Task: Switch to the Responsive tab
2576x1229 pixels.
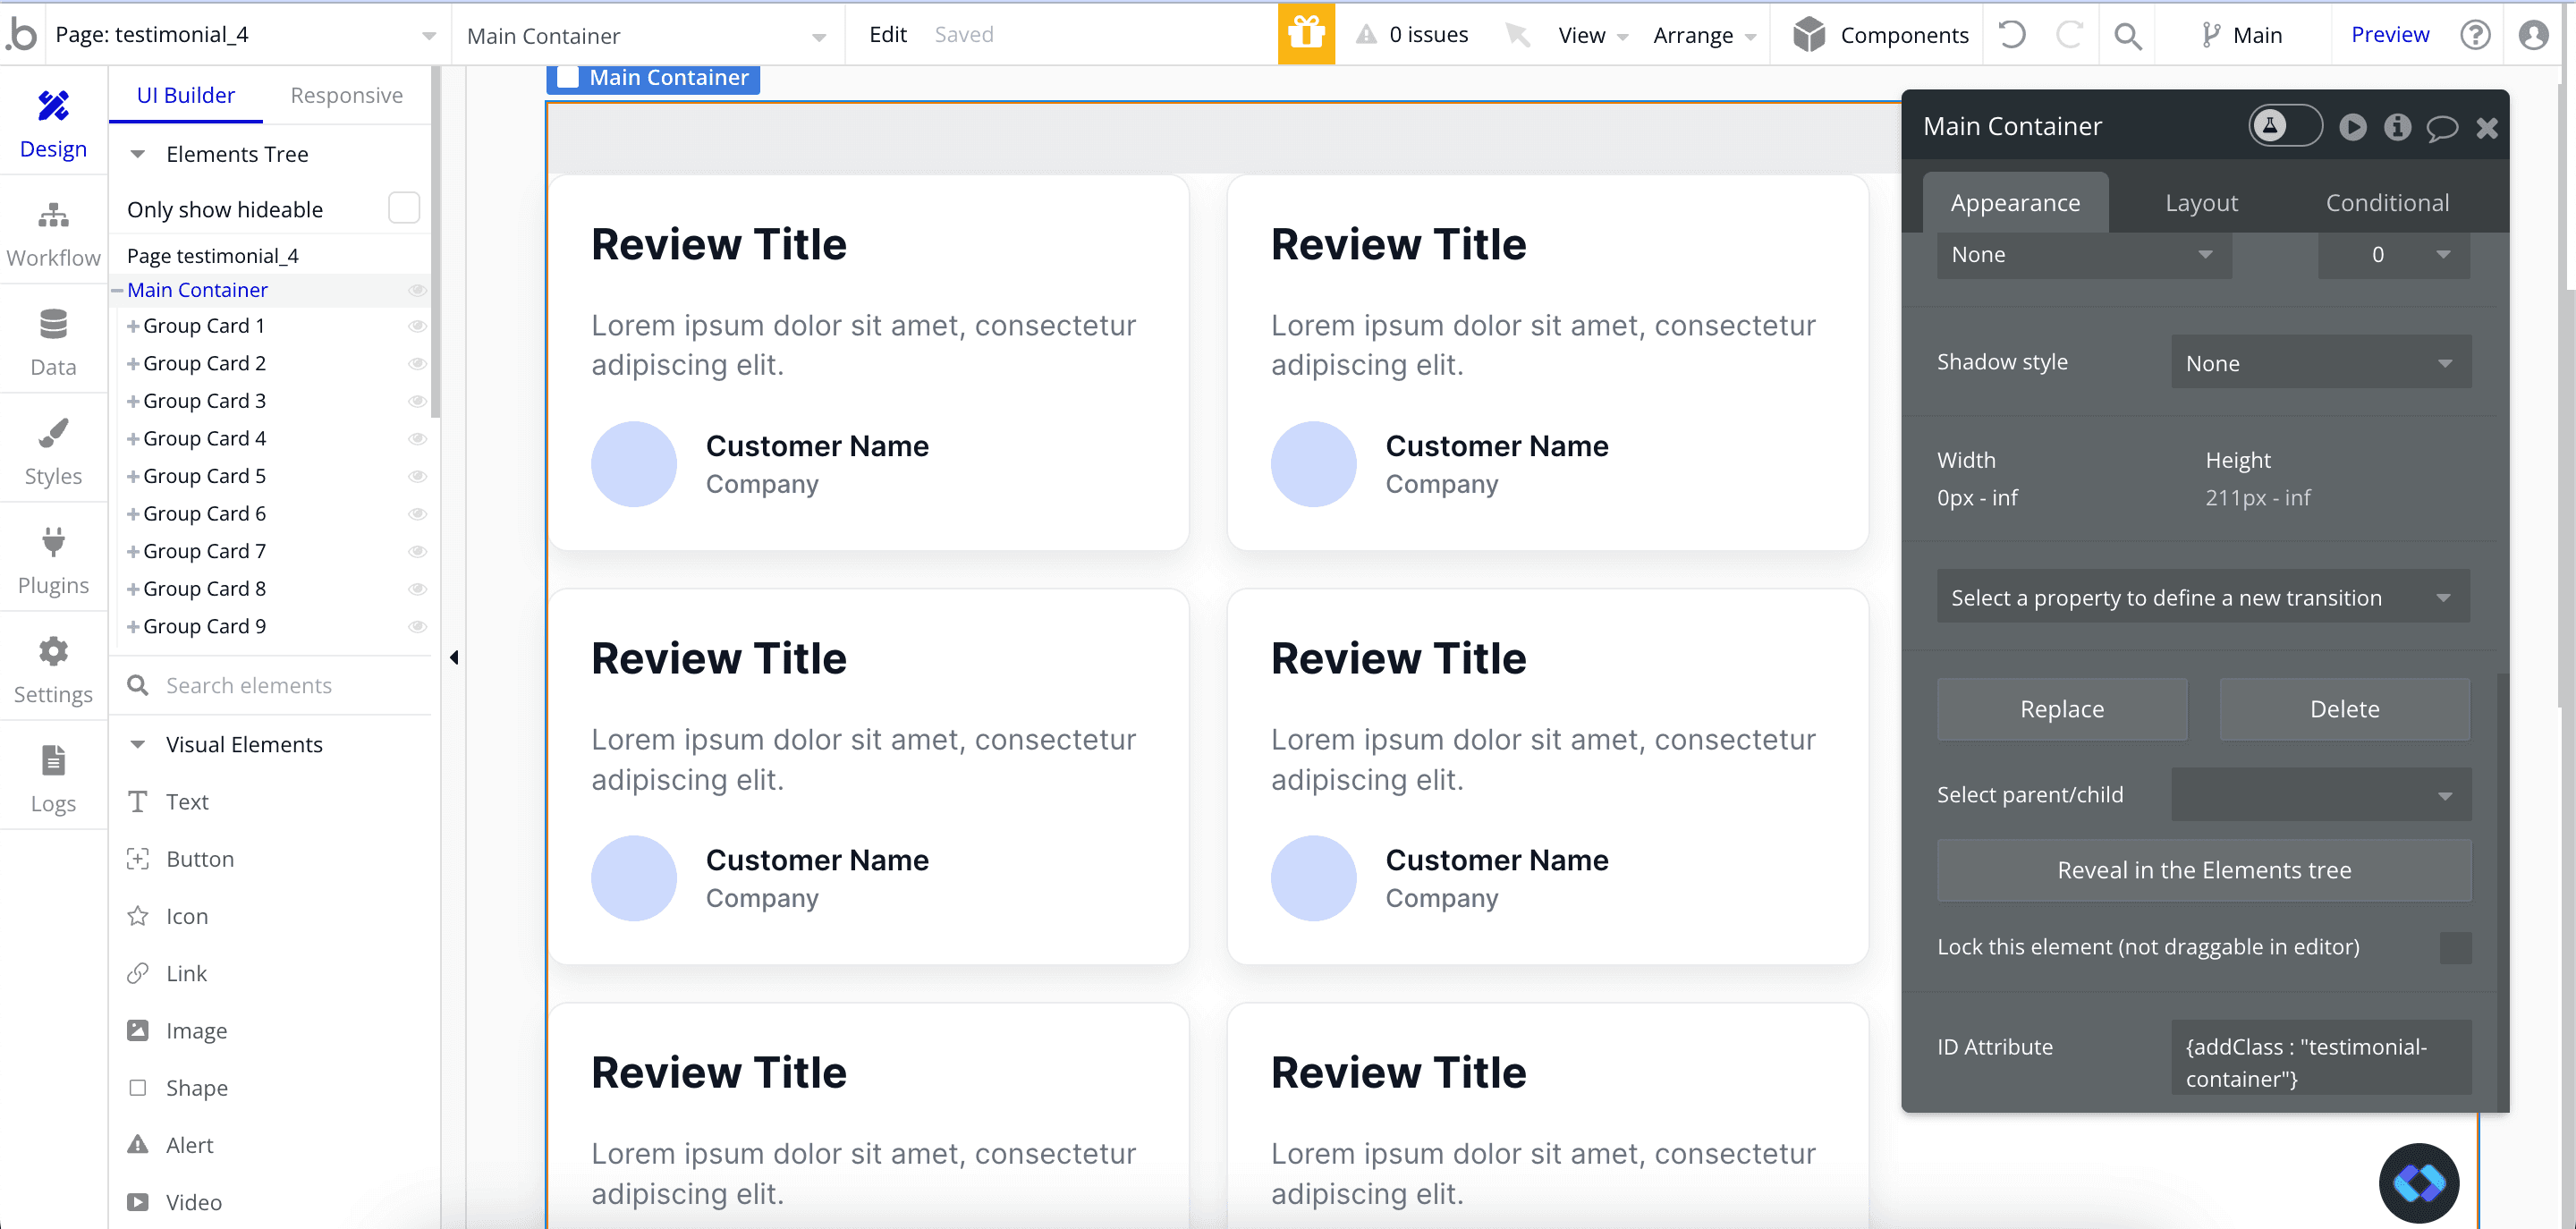Action: (346, 95)
